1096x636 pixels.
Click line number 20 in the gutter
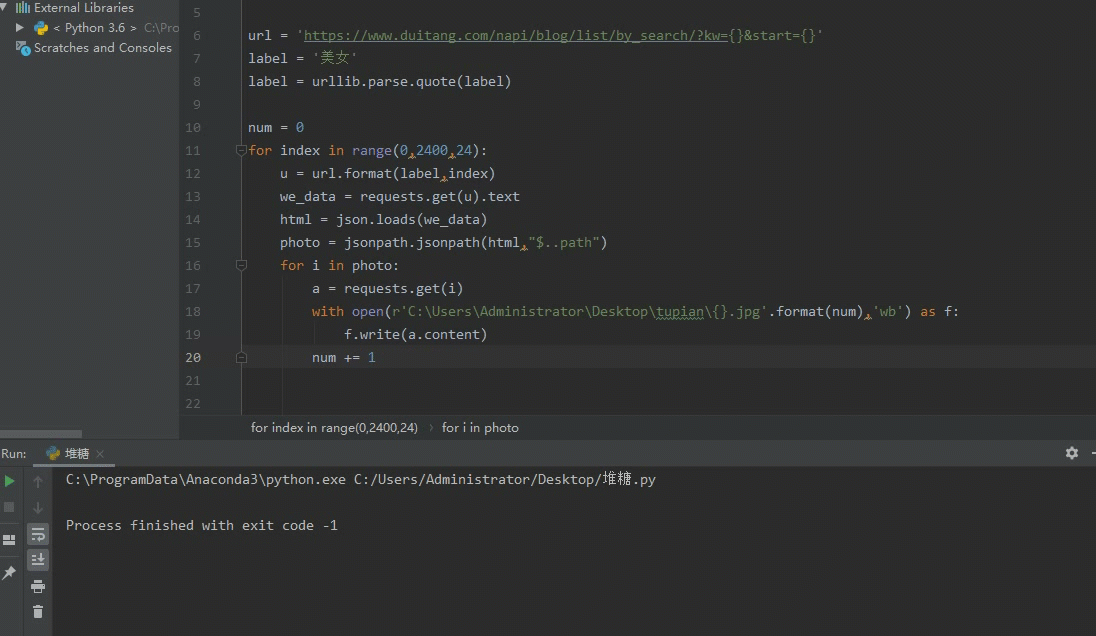point(193,357)
